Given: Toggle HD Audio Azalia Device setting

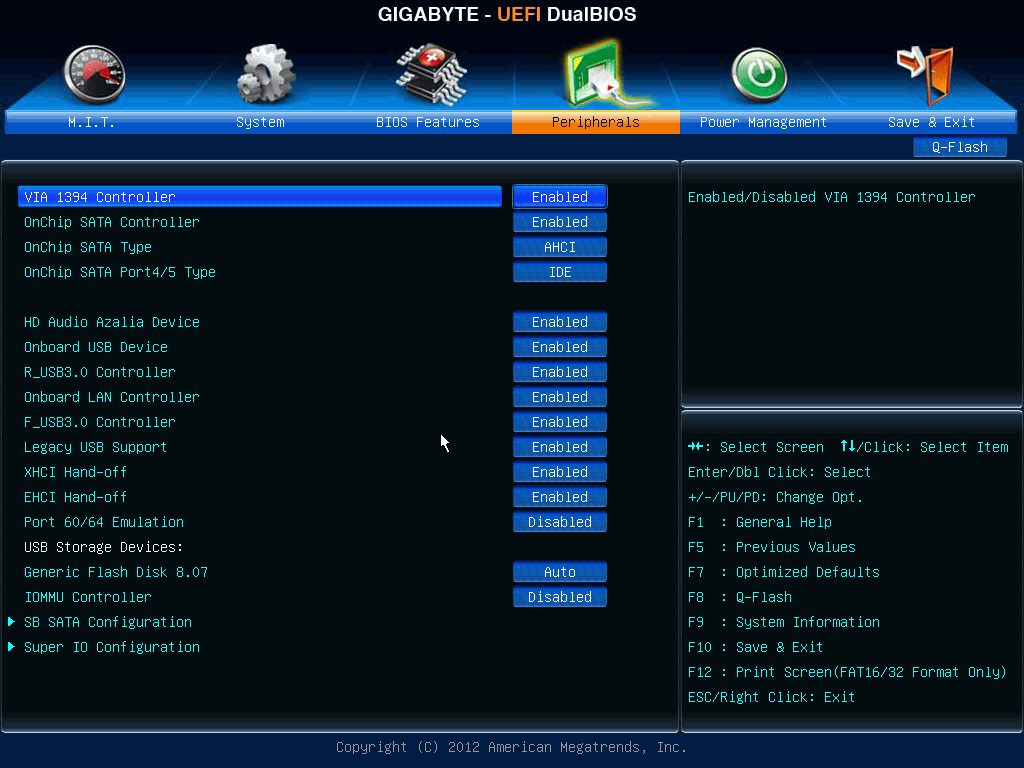Looking at the screenshot, I should pos(560,322).
